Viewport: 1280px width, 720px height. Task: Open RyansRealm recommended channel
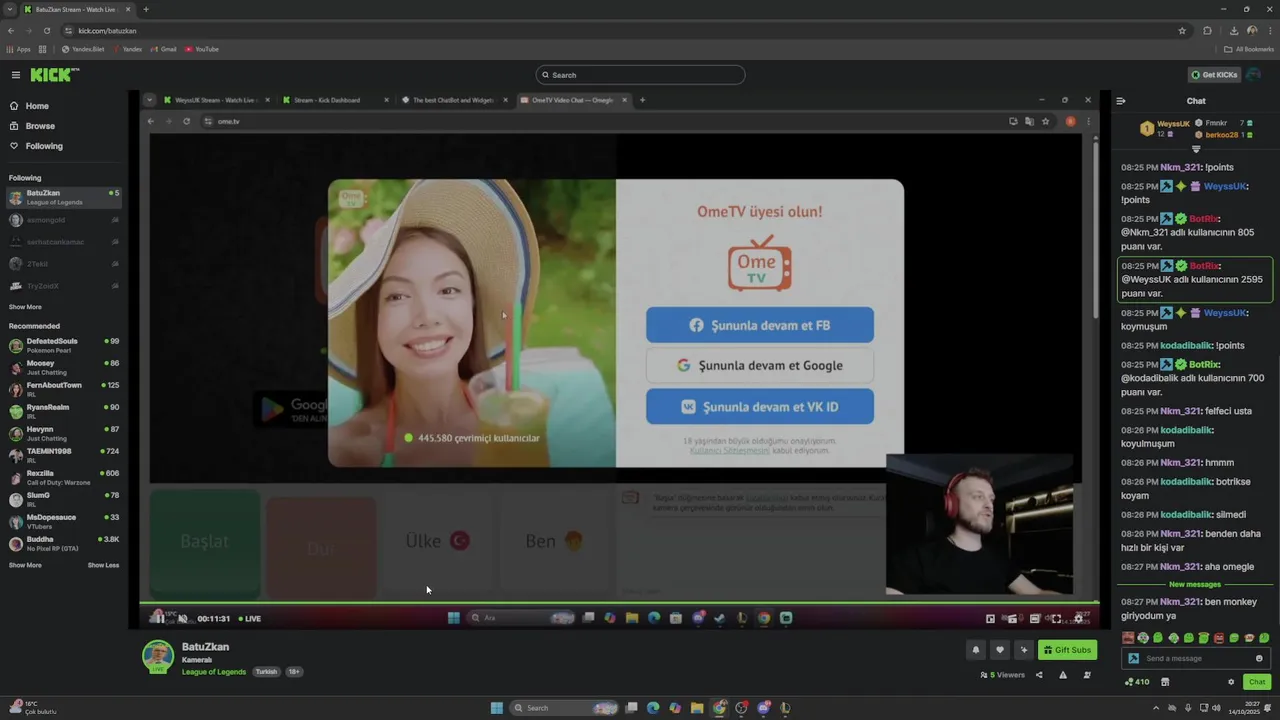[64, 411]
